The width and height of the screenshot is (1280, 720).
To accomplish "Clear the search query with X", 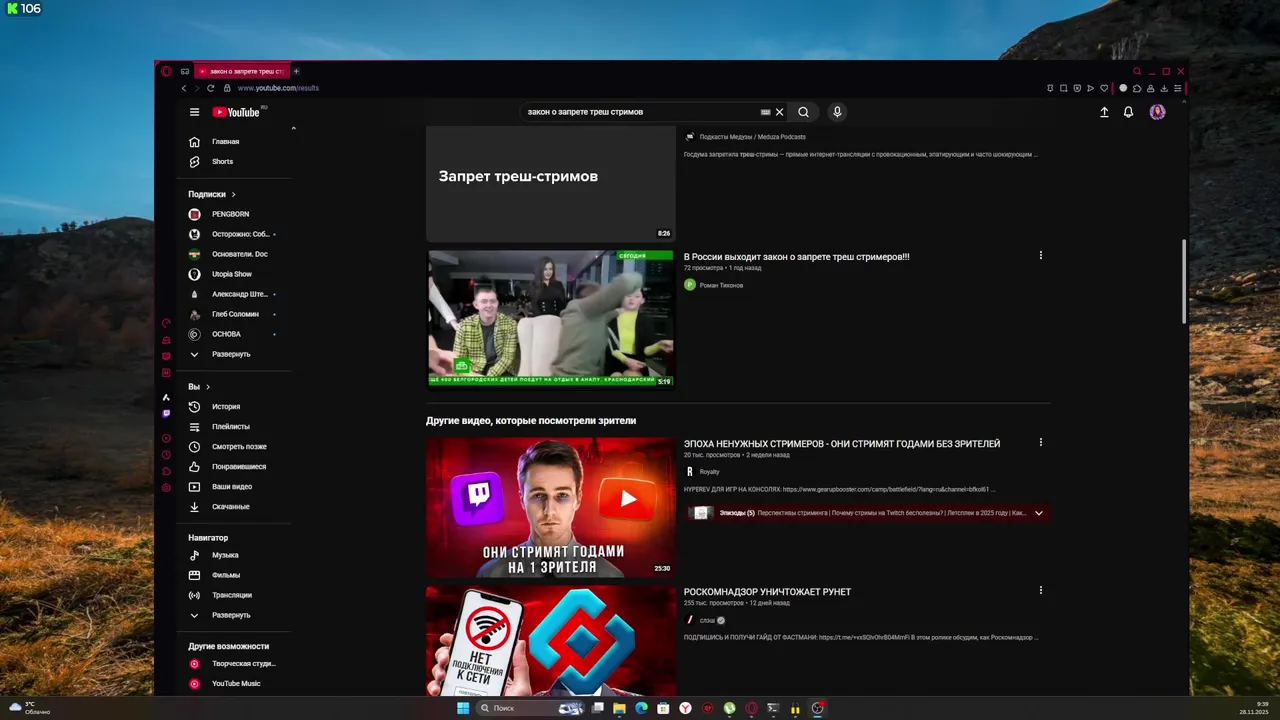I will tap(780, 112).
